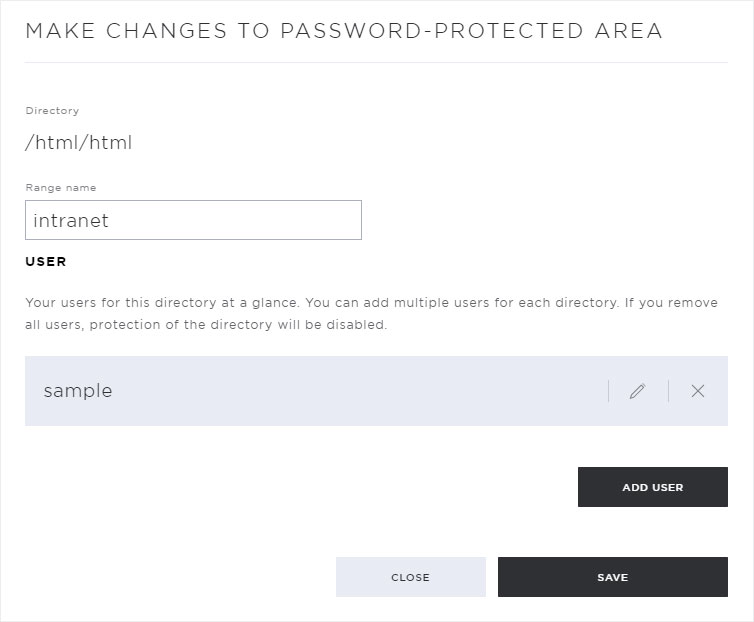The image size is (754, 622).
Task: Click the intranet text inside Range name
Action: click(x=71, y=220)
